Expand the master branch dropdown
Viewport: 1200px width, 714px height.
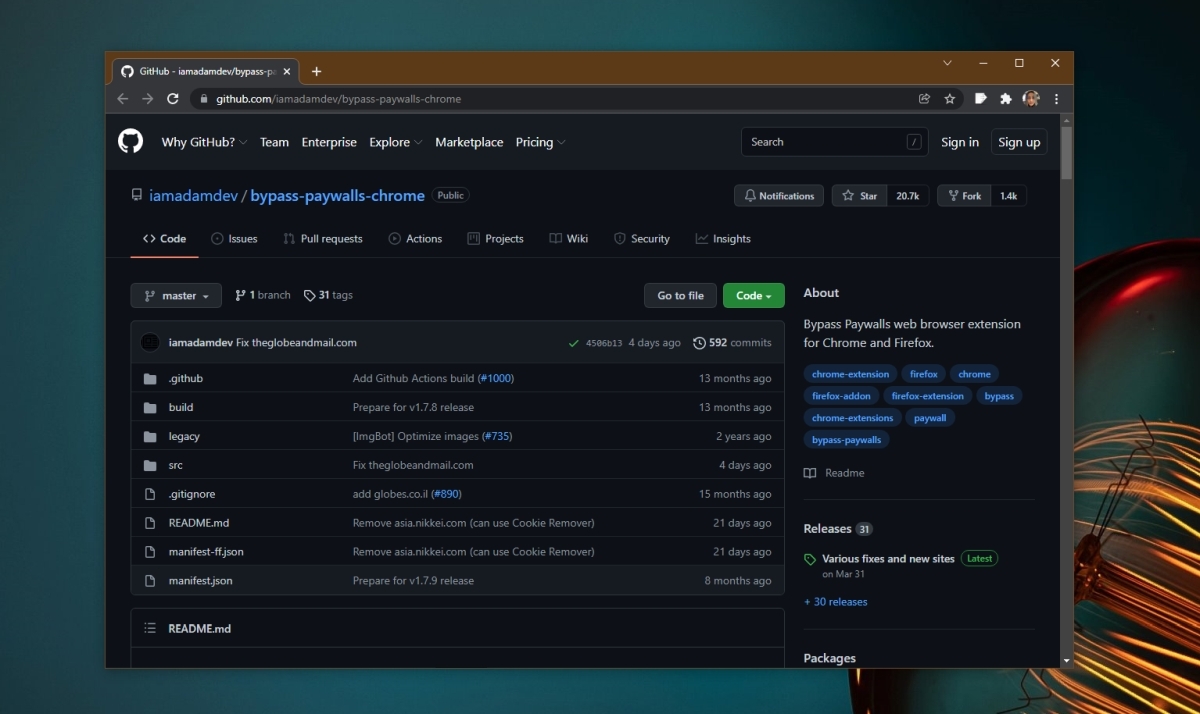point(176,296)
